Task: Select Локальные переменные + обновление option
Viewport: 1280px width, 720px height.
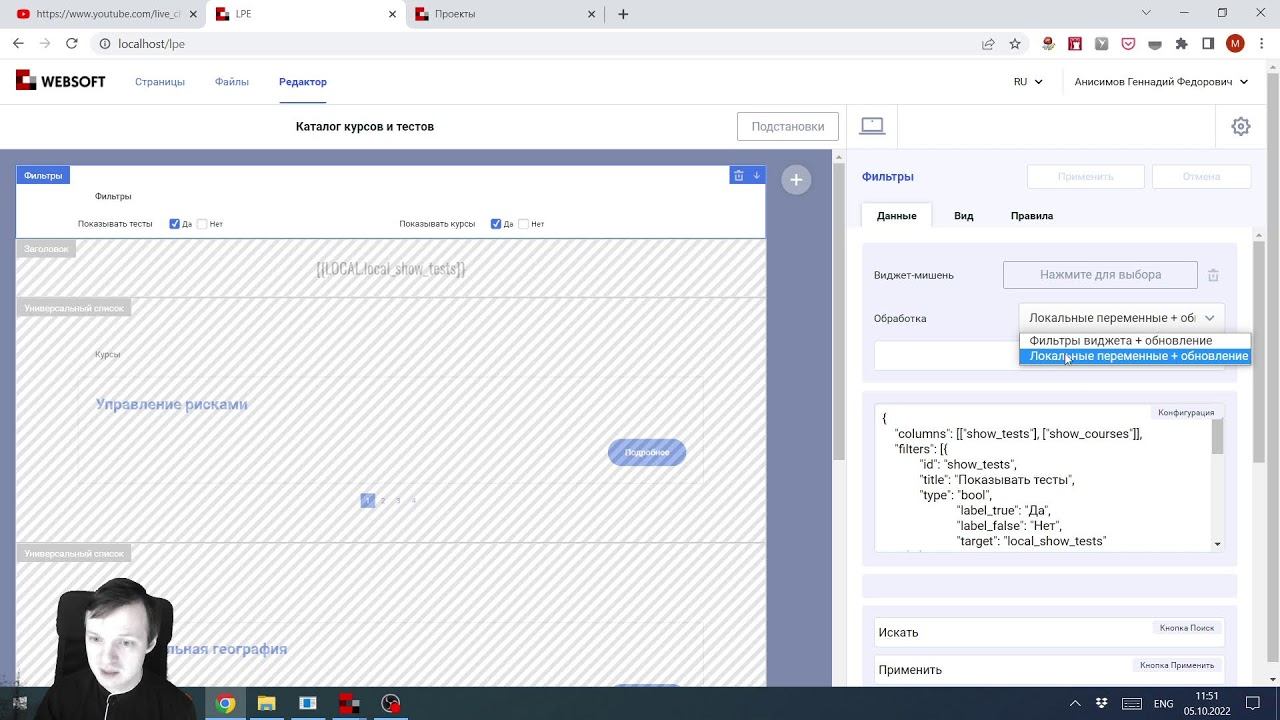Action: (x=1135, y=356)
